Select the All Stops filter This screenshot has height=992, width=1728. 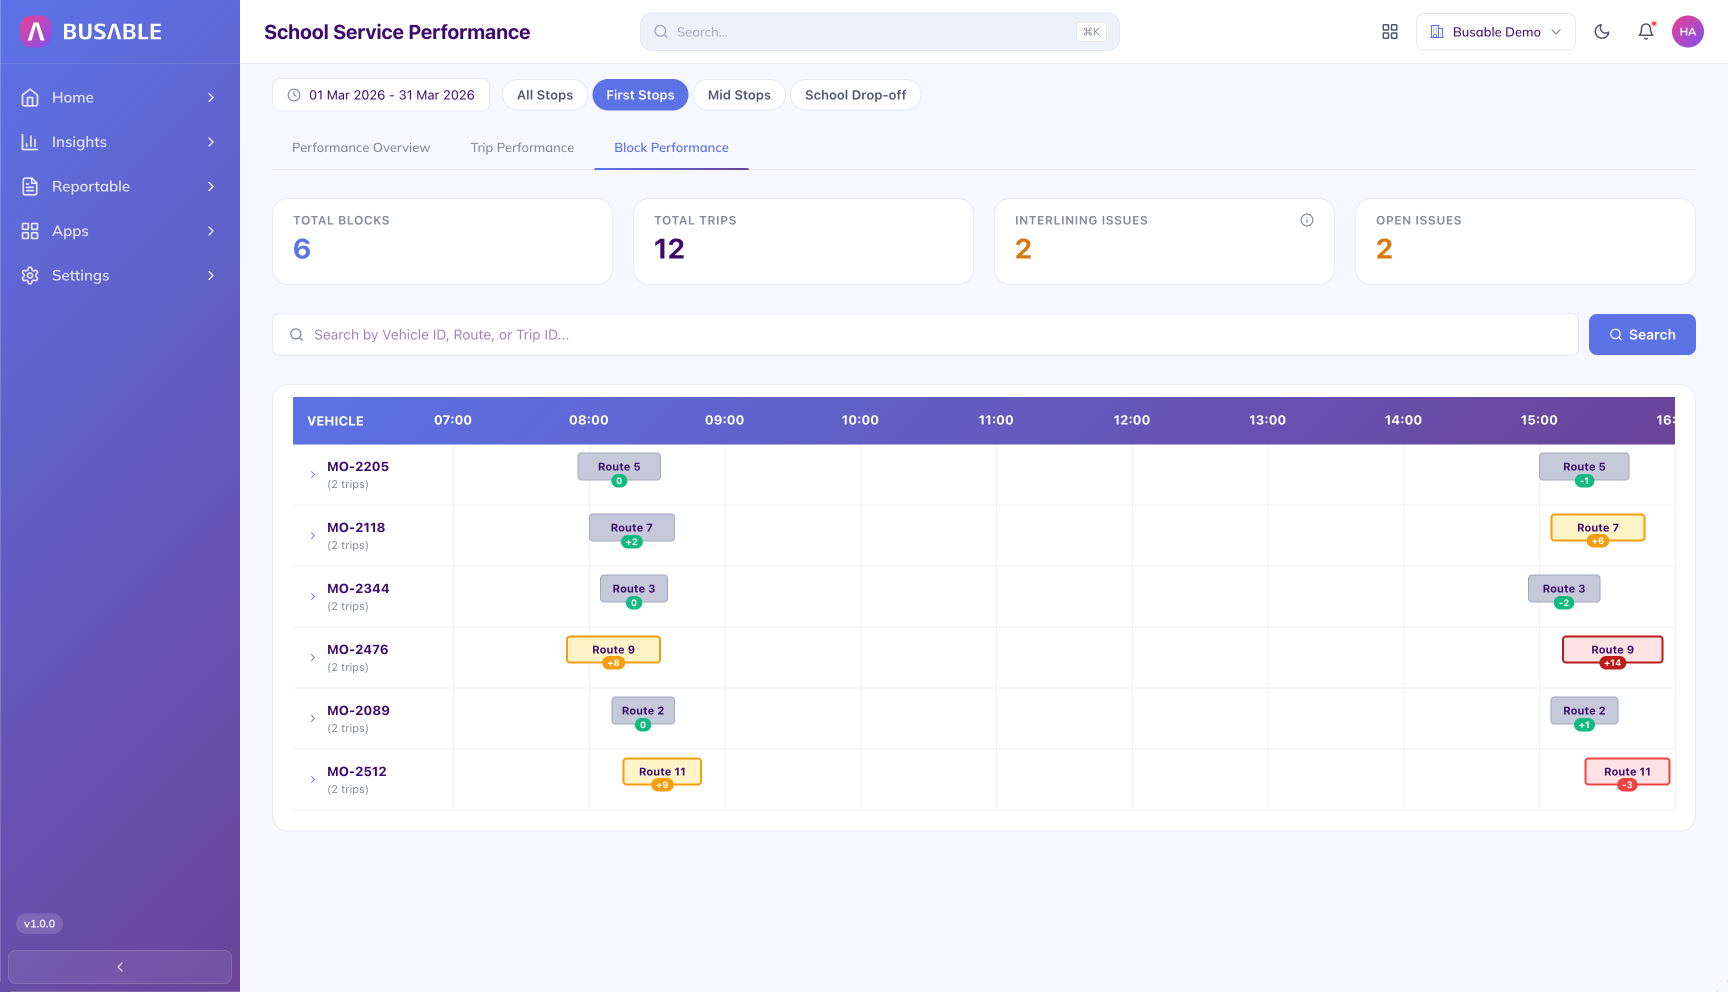[x=545, y=95]
